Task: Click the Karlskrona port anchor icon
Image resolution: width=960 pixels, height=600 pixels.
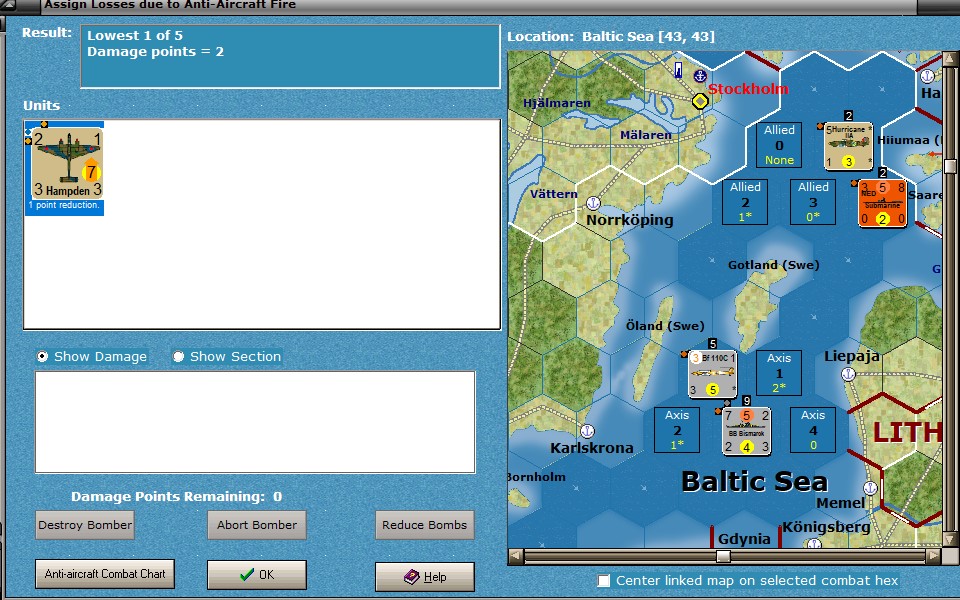Action: pyautogui.click(x=587, y=431)
